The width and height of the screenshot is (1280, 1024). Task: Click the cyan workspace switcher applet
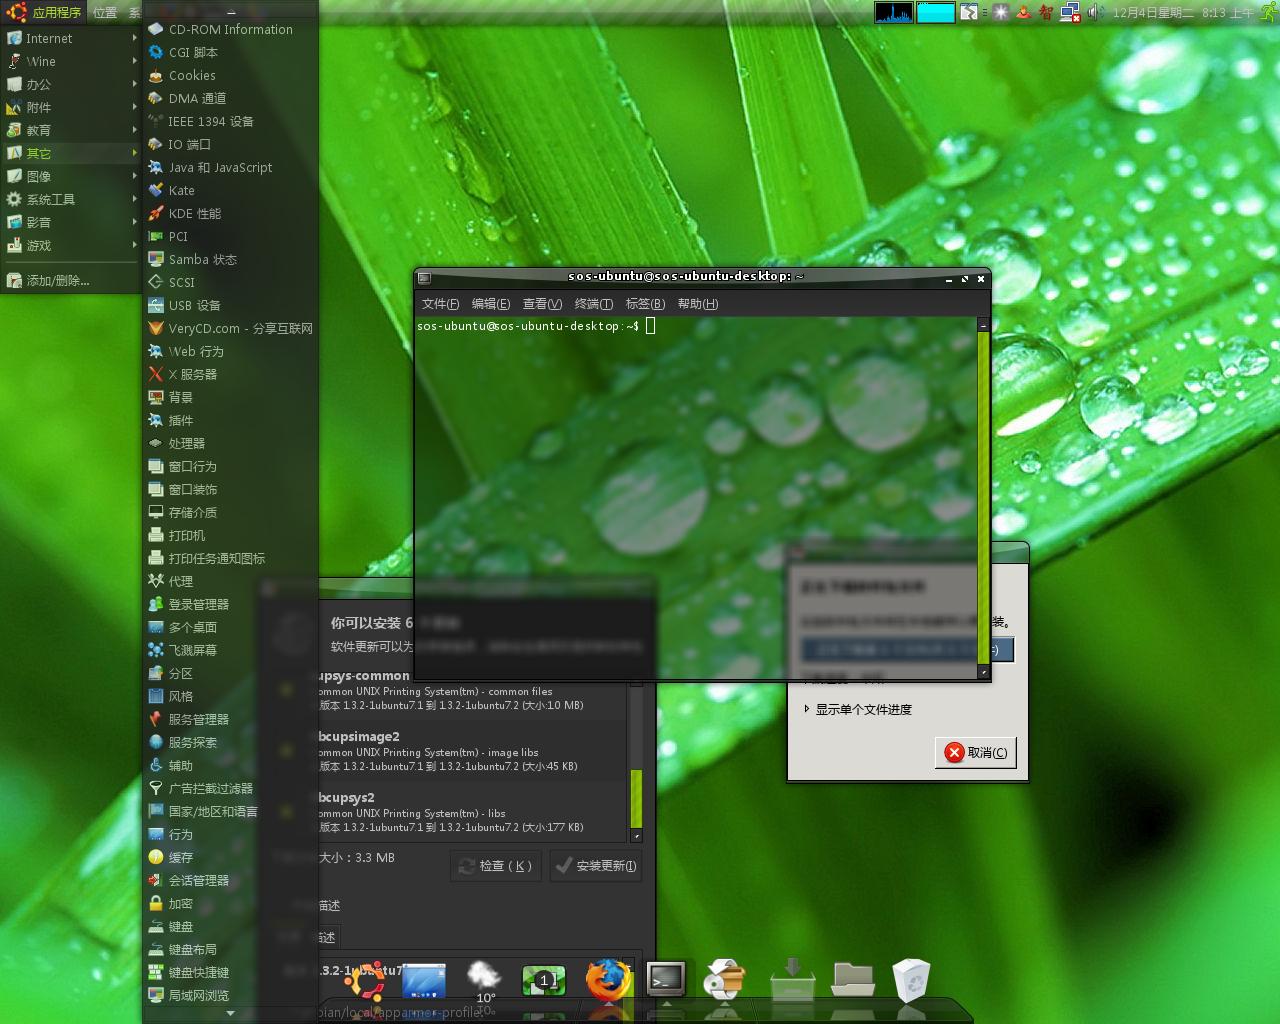(936, 12)
